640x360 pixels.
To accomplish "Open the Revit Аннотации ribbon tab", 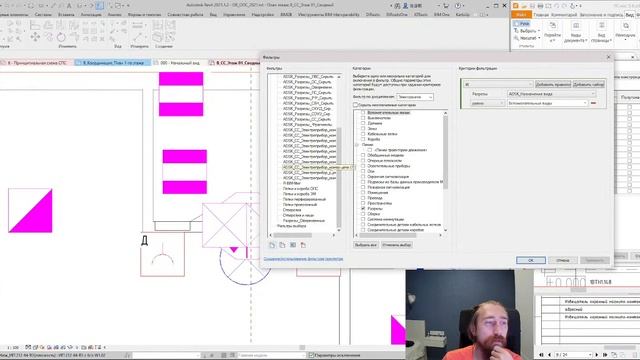I will click(91, 15).
